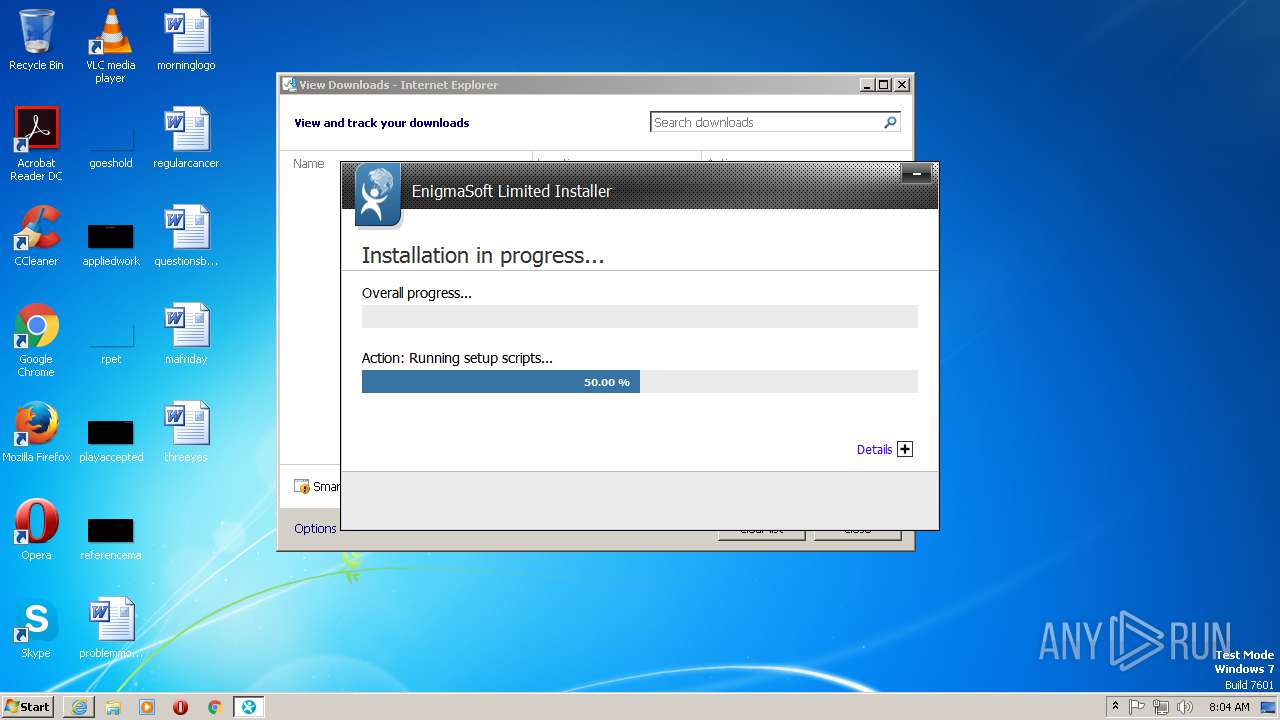The height and width of the screenshot is (720, 1280).
Task: Click the 50.00 % action progress bar
Action: [640, 382]
